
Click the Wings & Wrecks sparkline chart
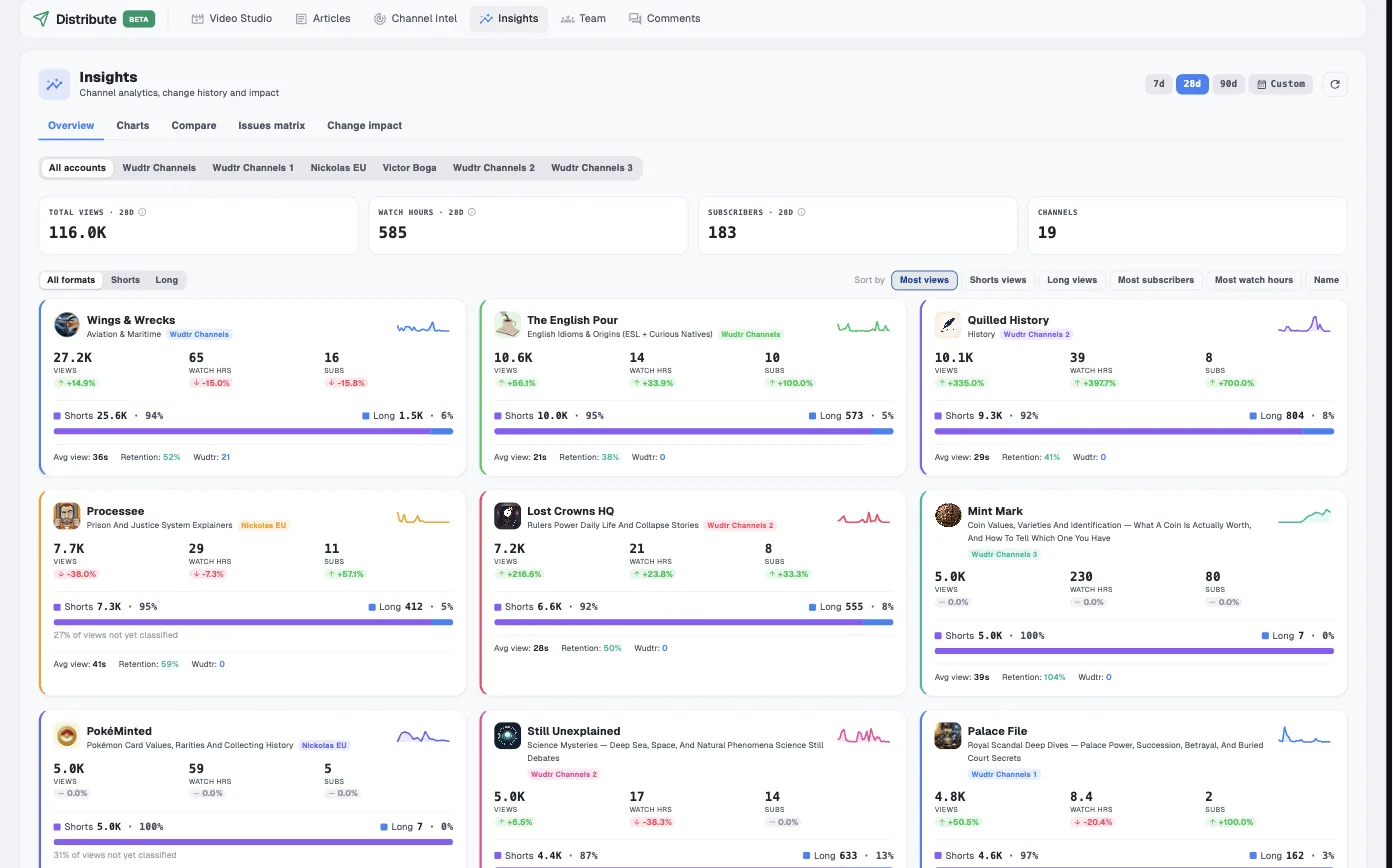[x=423, y=326]
